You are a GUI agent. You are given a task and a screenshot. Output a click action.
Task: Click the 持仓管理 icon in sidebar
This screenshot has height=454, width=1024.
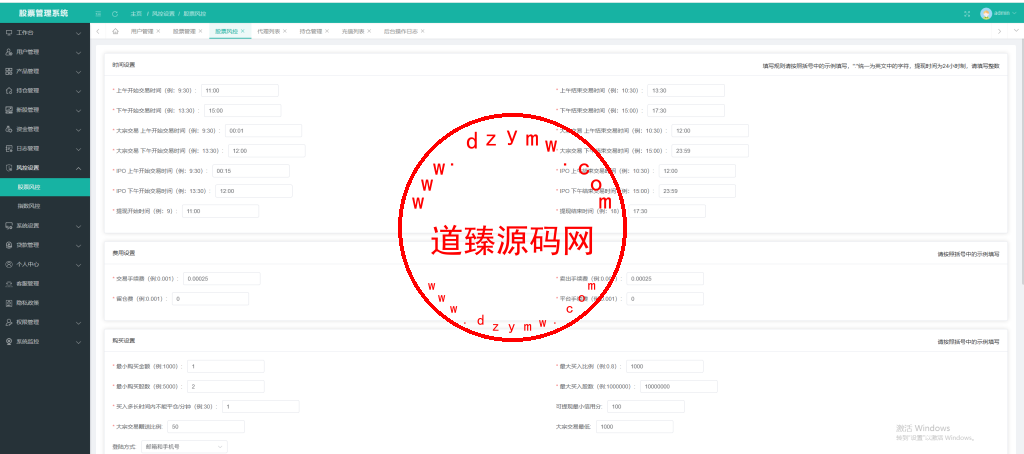(8, 90)
